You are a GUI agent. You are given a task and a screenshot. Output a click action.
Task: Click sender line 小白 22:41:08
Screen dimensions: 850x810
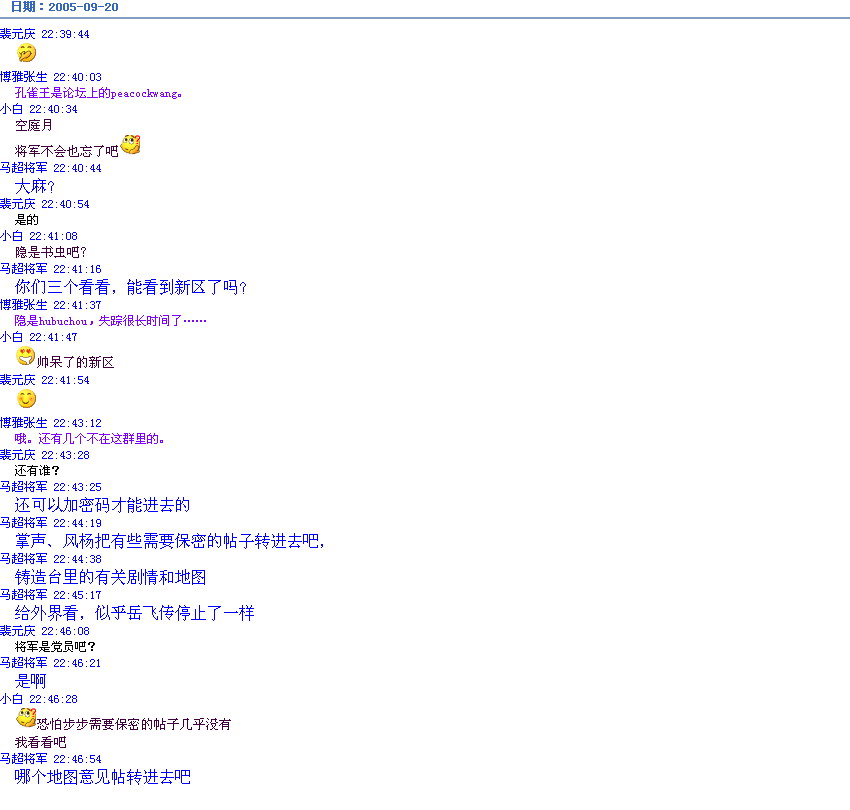[x=39, y=236]
